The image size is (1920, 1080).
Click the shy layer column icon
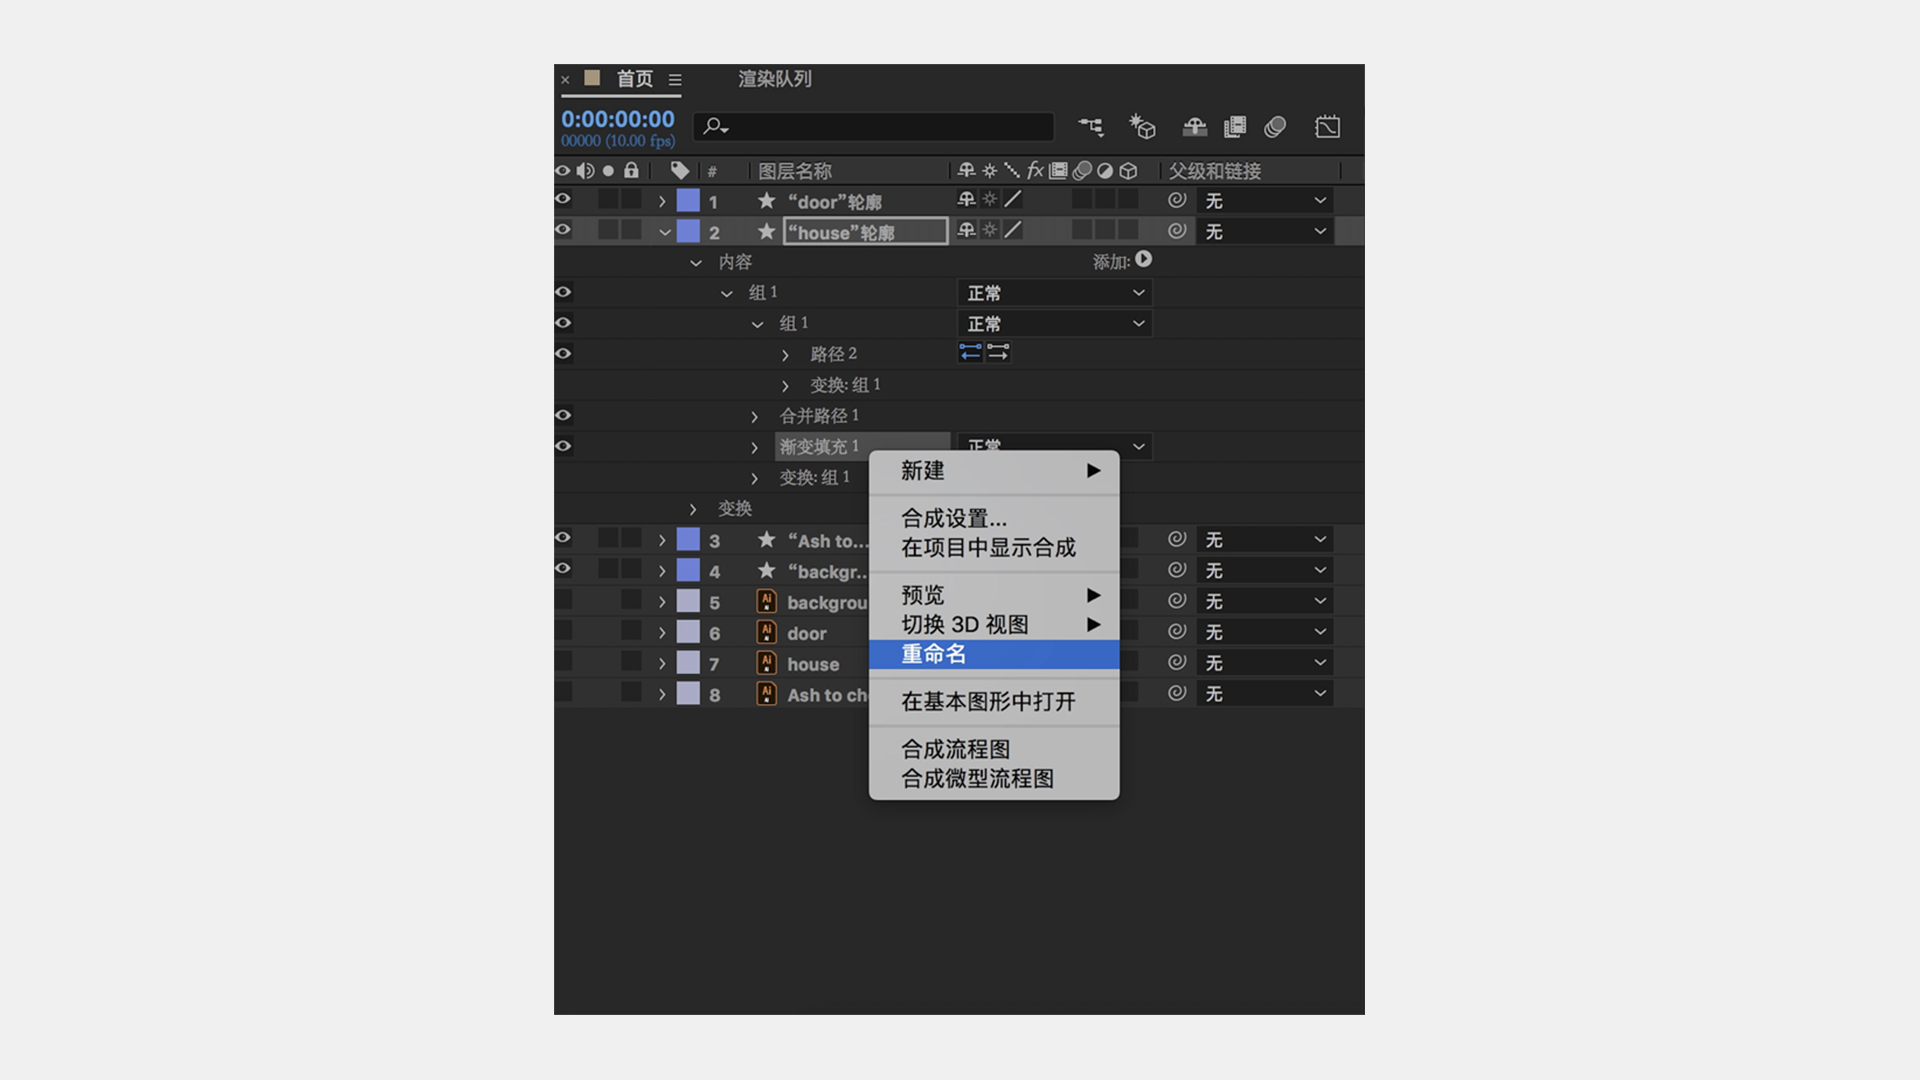pyautogui.click(x=965, y=171)
